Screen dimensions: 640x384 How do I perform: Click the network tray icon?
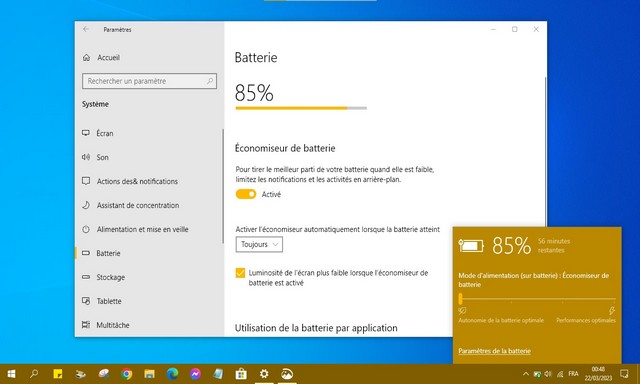pos(560,374)
